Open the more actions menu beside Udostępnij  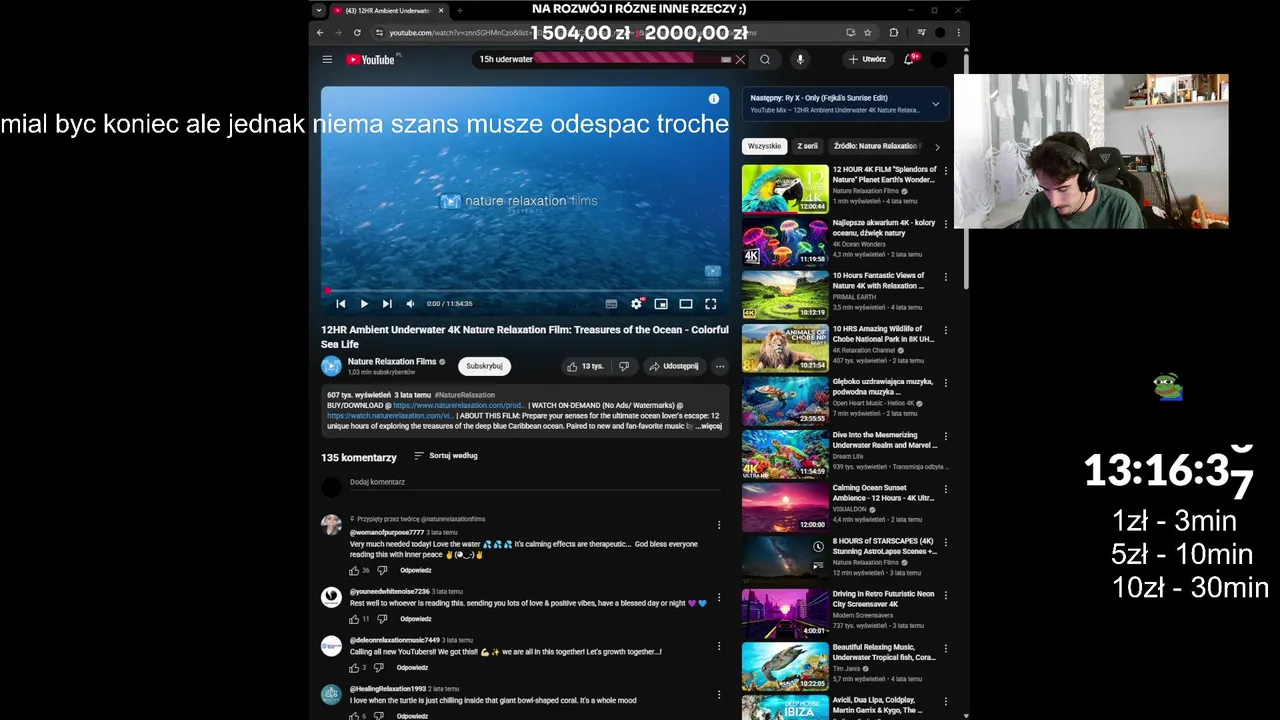point(719,366)
